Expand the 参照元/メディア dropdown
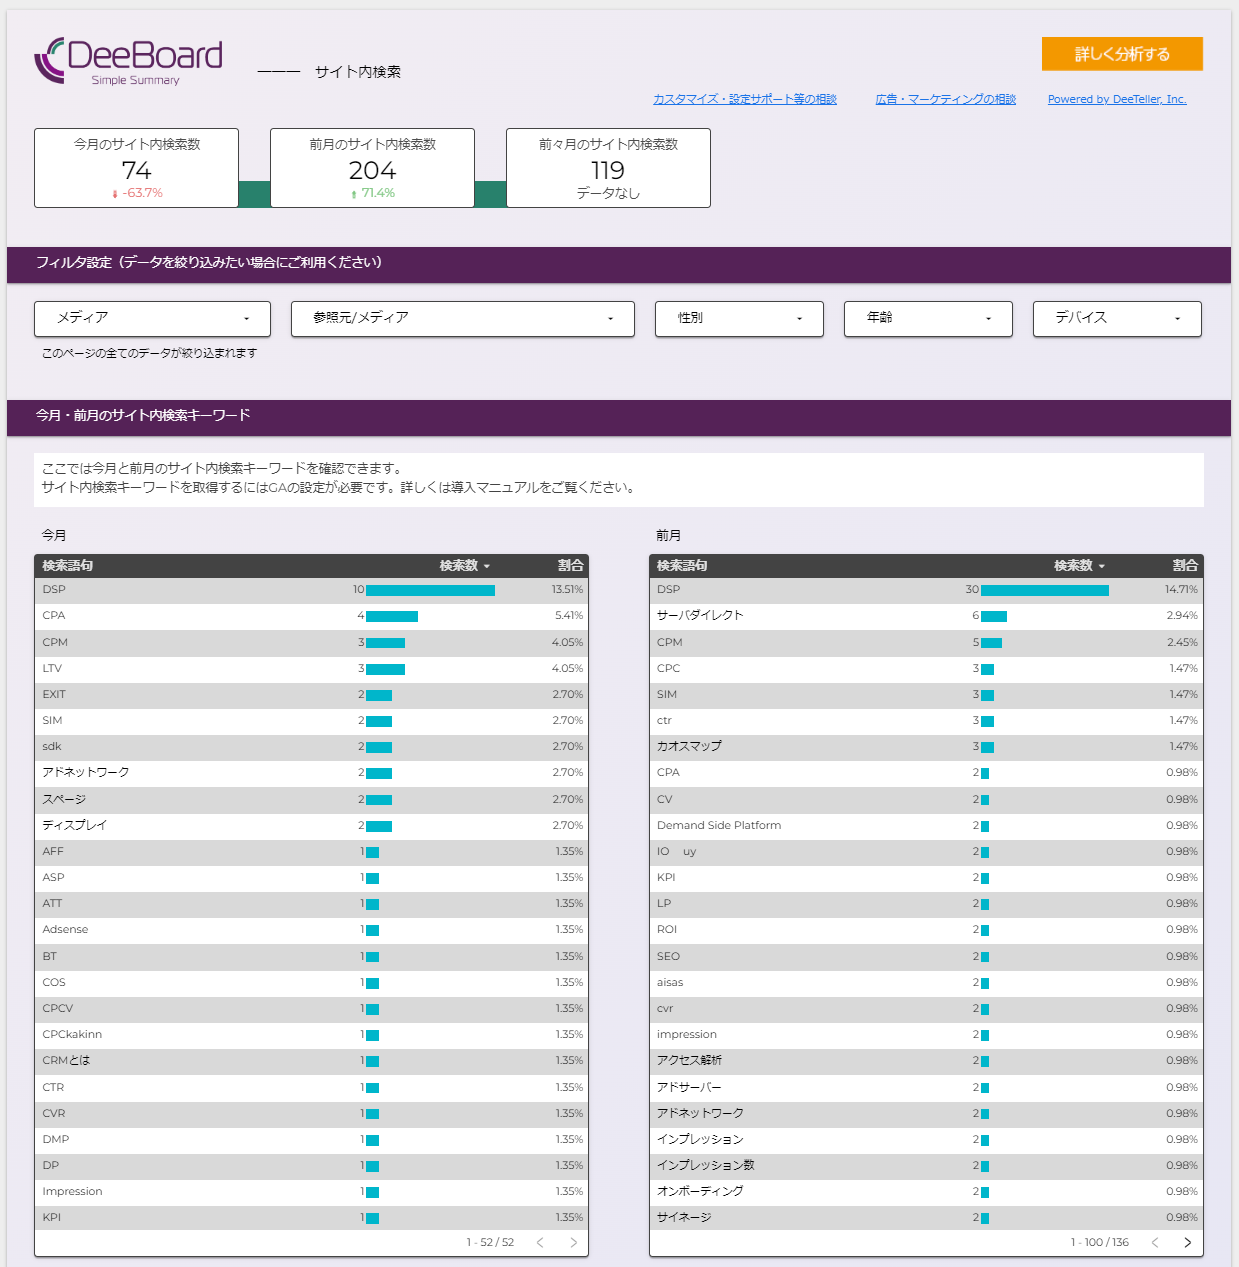The height and width of the screenshot is (1267, 1239). pos(462,318)
